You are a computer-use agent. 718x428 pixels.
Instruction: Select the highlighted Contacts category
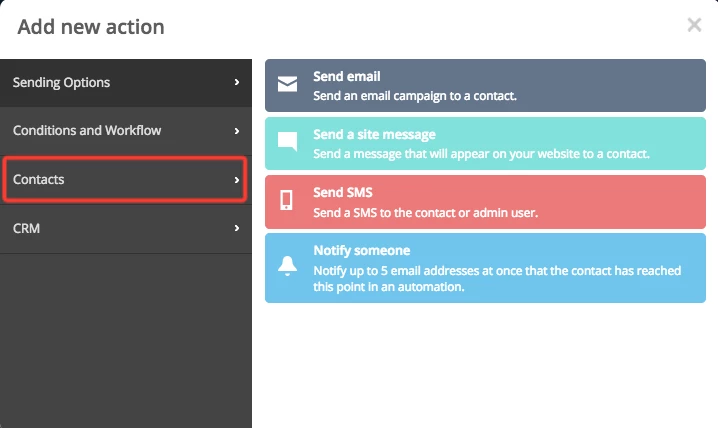[125, 179]
